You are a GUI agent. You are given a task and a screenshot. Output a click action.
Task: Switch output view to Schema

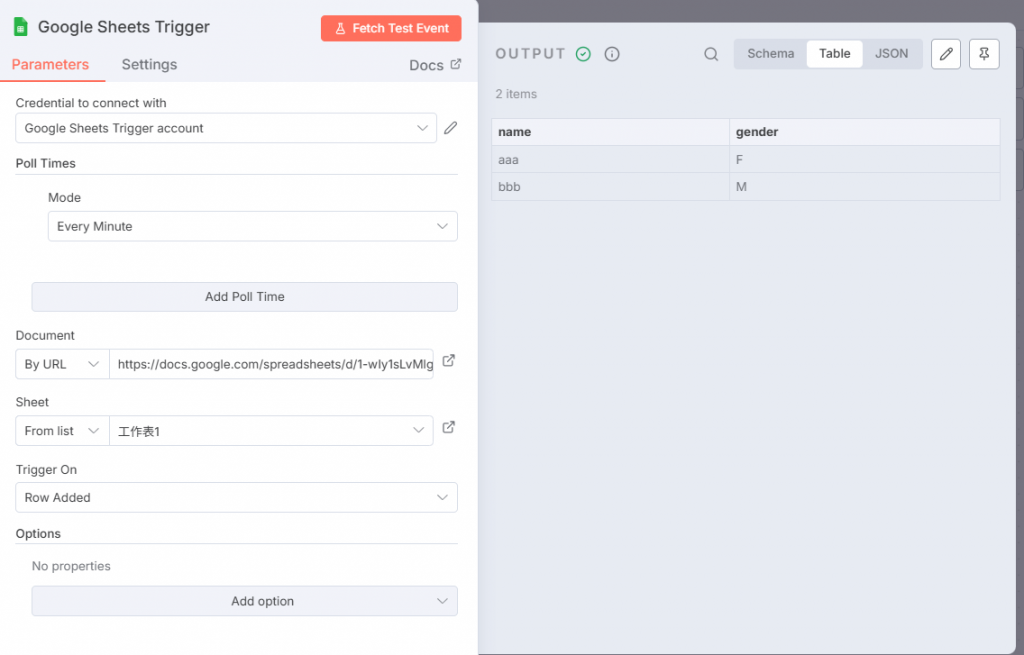coord(771,54)
